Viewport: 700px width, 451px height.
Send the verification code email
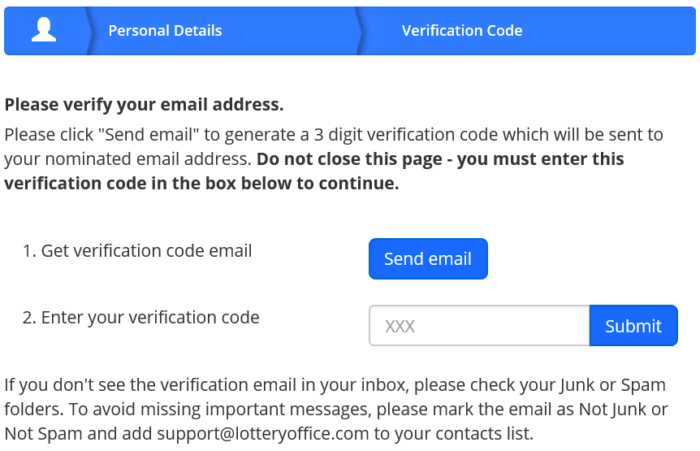pyautogui.click(x=428, y=259)
